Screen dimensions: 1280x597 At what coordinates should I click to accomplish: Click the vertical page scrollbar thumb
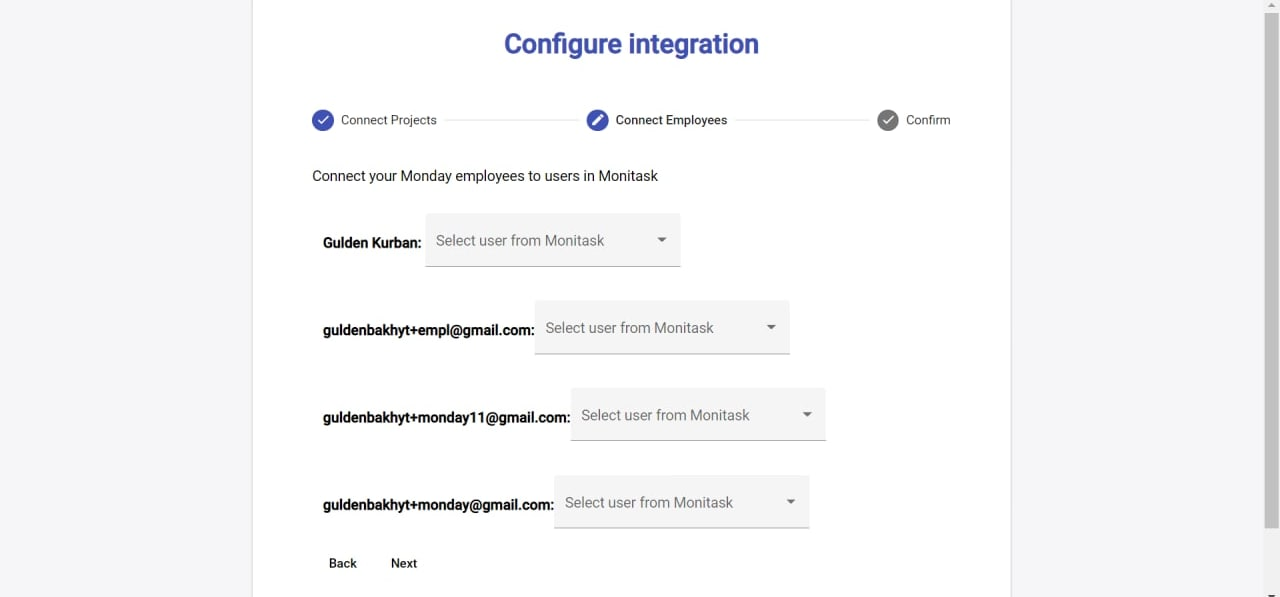pyautogui.click(x=1271, y=270)
